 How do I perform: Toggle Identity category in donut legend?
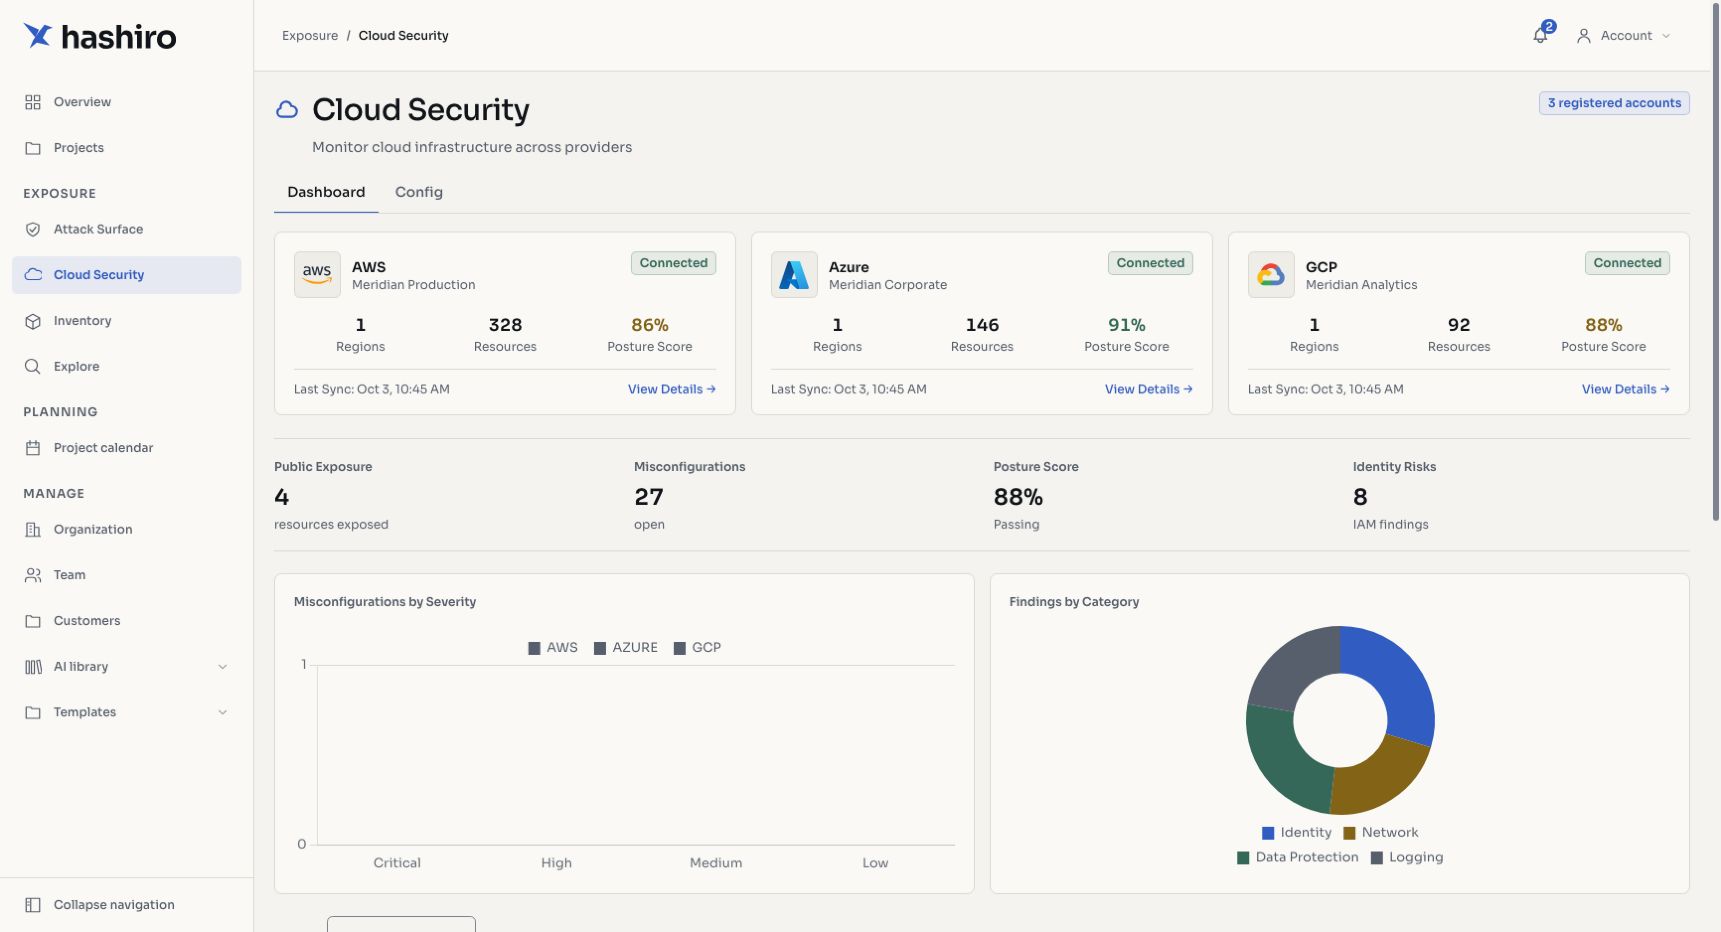coord(1297,833)
